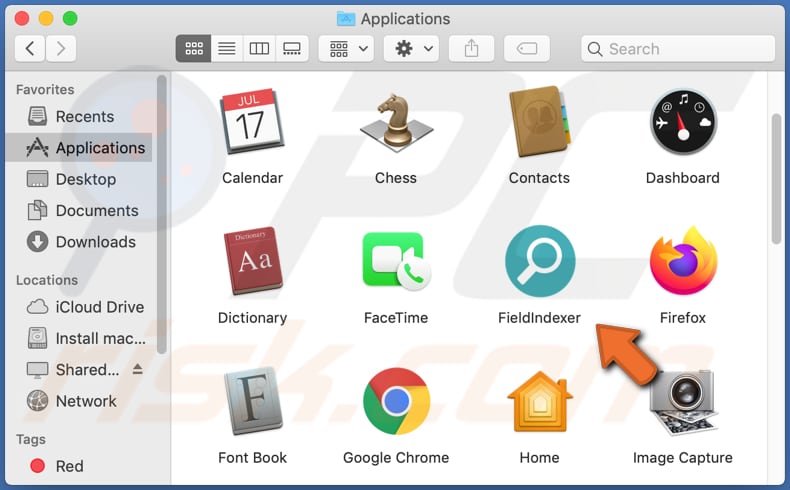Click the Font Book label text
790x490 pixels.
252,458
